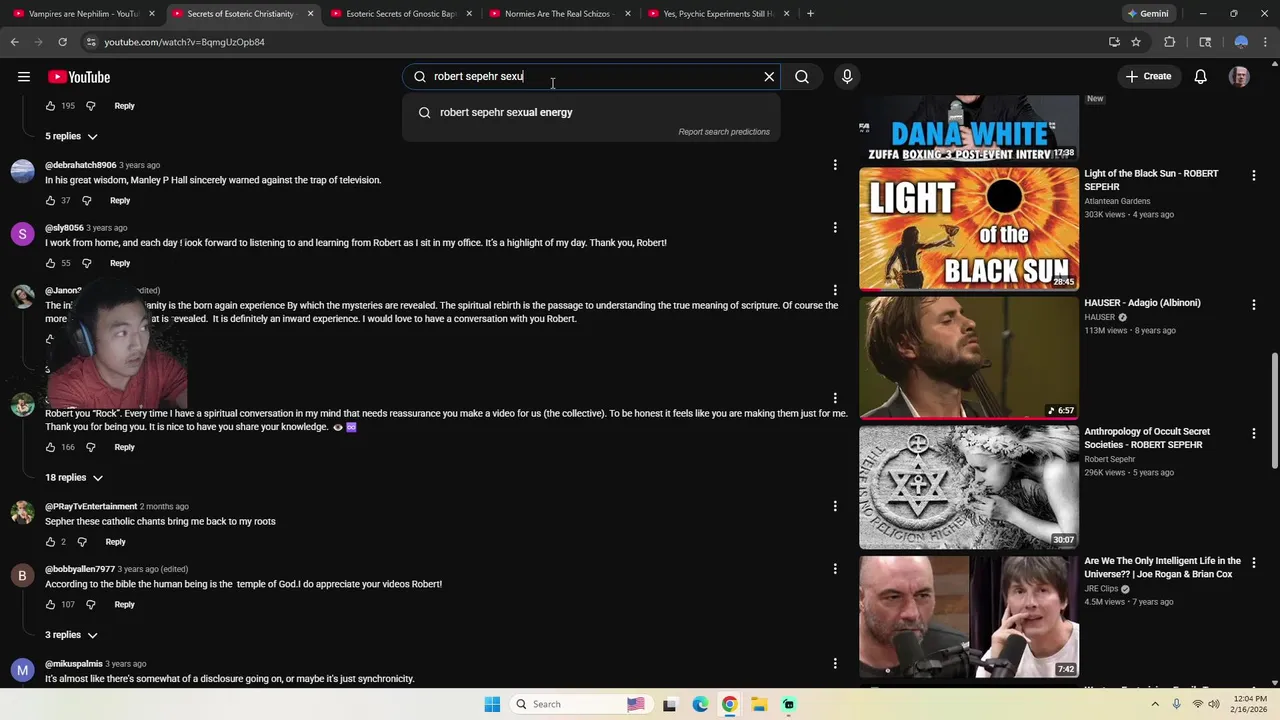Expand the 18 replies thread
This screenshot has height=720, width=1280.
point(74,478)
